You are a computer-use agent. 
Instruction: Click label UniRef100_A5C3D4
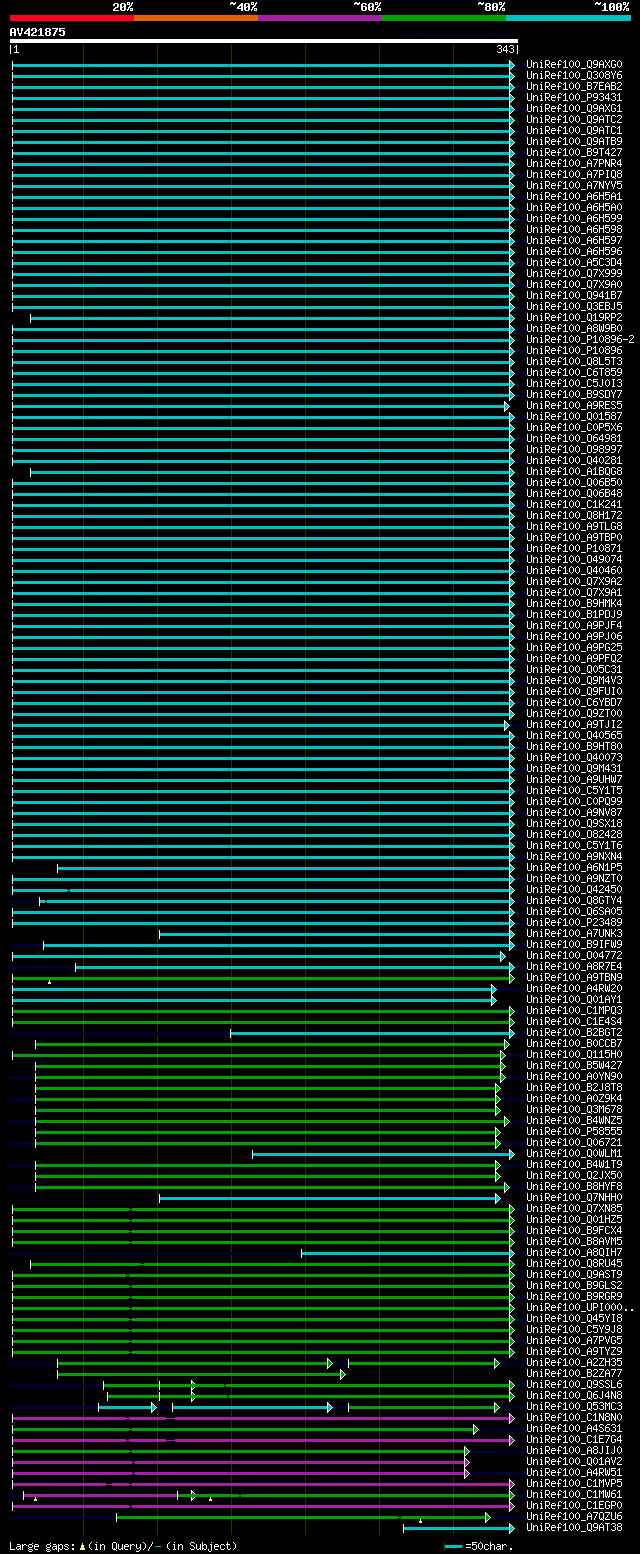point(574,263)
